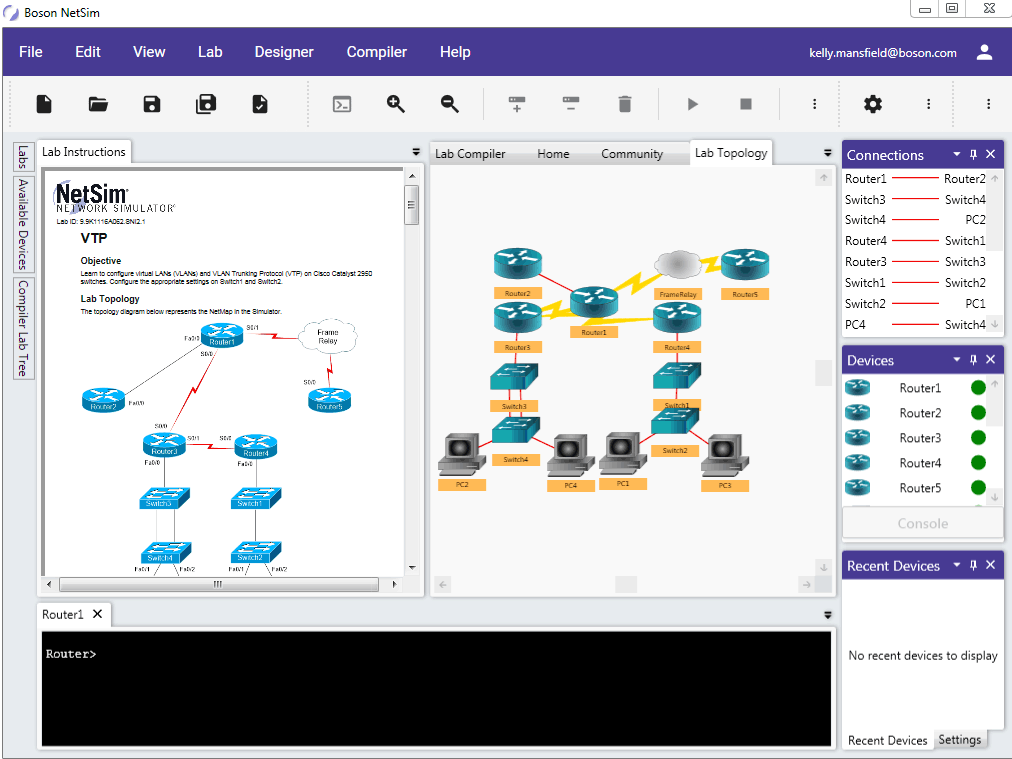Click the Zoom In magnifier icon
This screenshot has height=759, width=1012.
(396, 104)
